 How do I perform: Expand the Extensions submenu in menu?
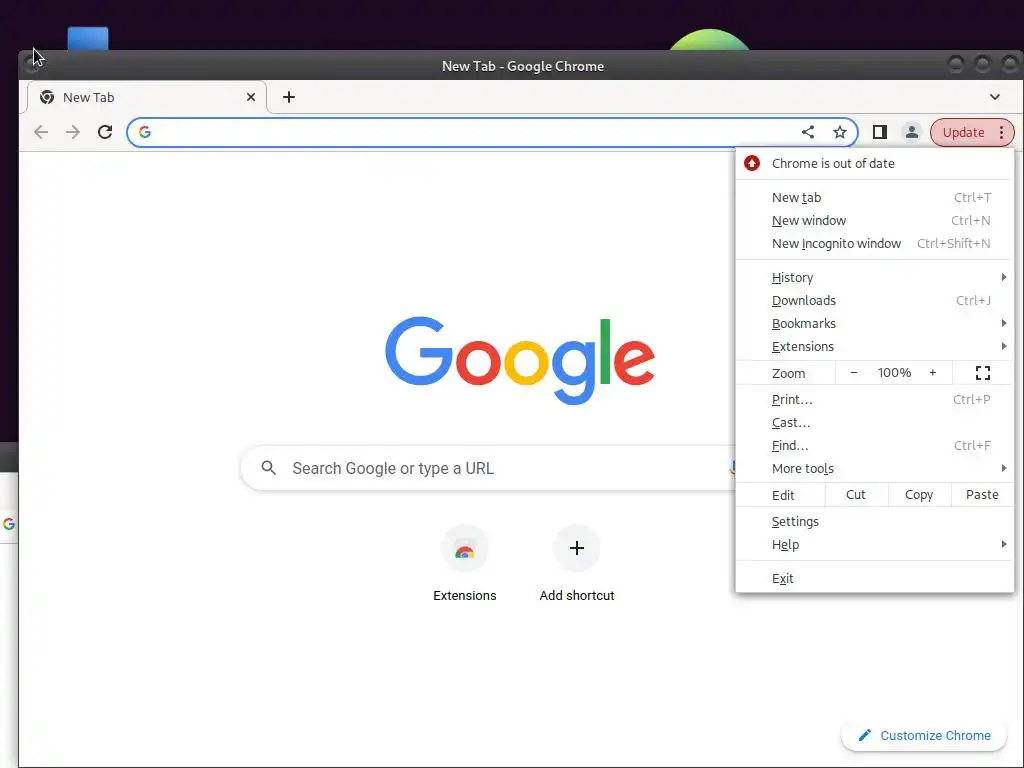pos(875,346)
